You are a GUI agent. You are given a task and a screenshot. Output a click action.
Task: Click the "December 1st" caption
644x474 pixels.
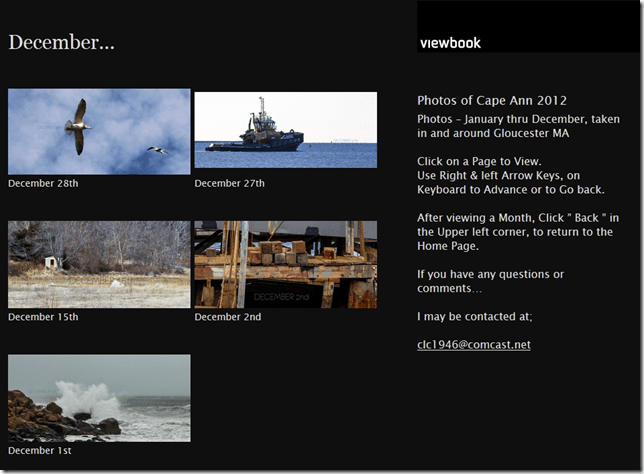pyautogui.click(x=39, y=450)
